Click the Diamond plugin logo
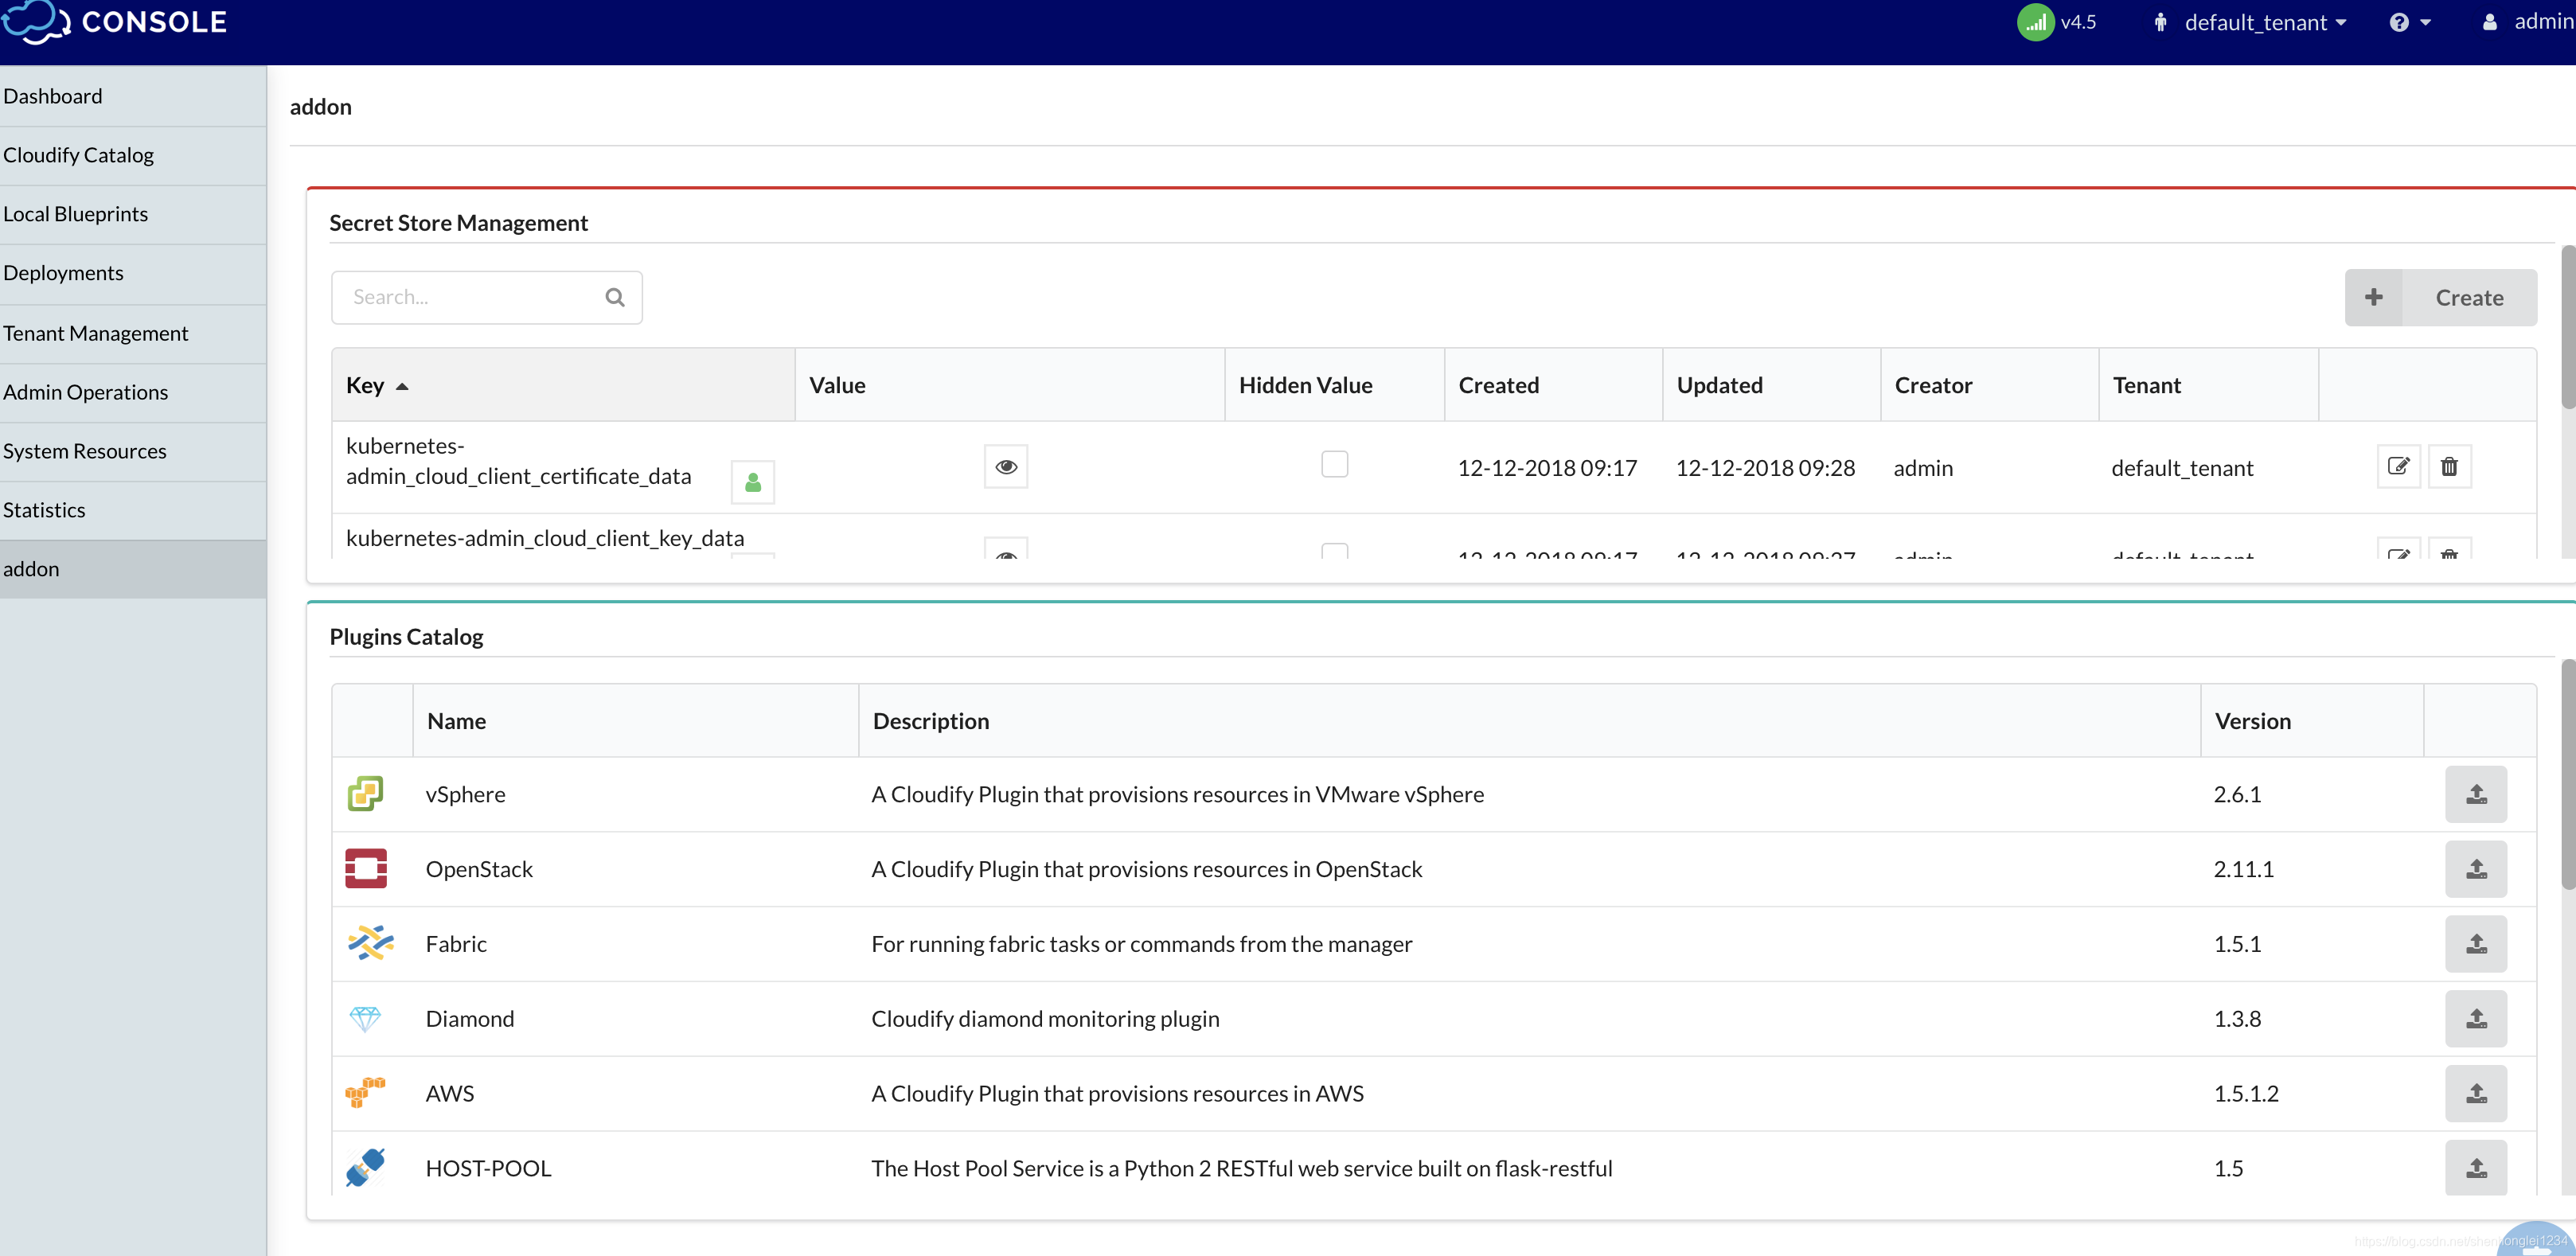Screen dimensions: 2576x1256 [x=365, y=1018]
